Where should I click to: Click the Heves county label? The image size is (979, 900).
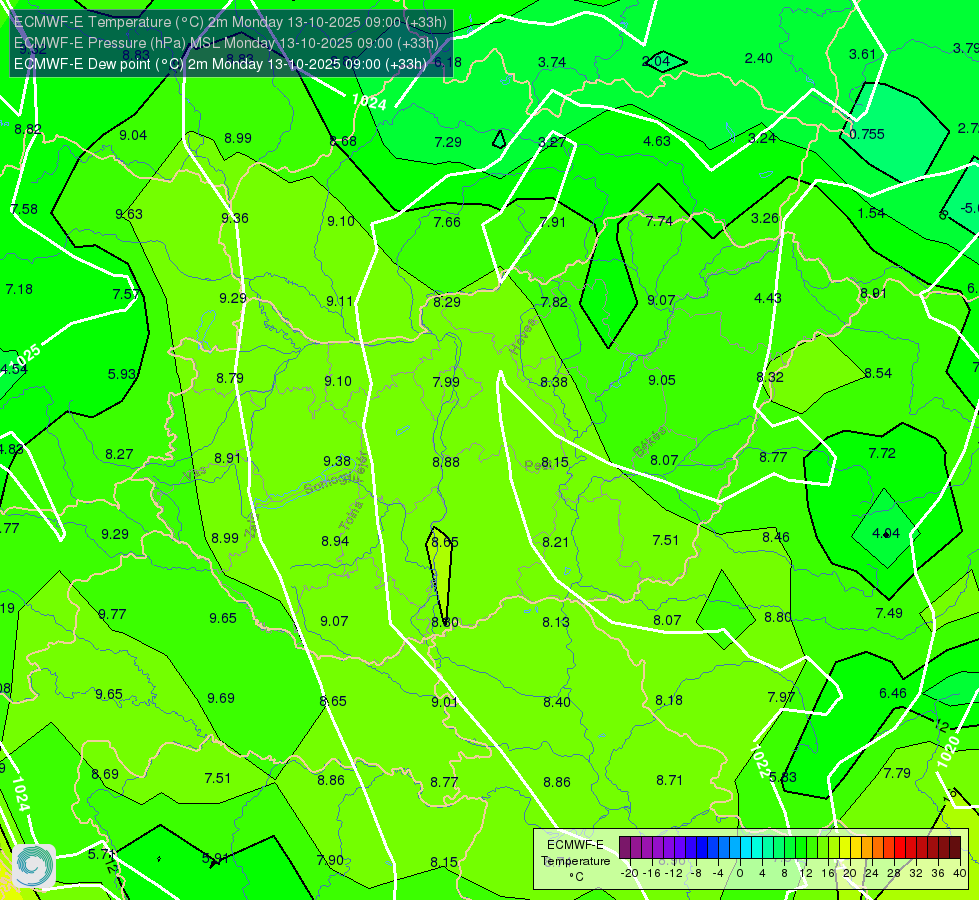coord(523,336)
